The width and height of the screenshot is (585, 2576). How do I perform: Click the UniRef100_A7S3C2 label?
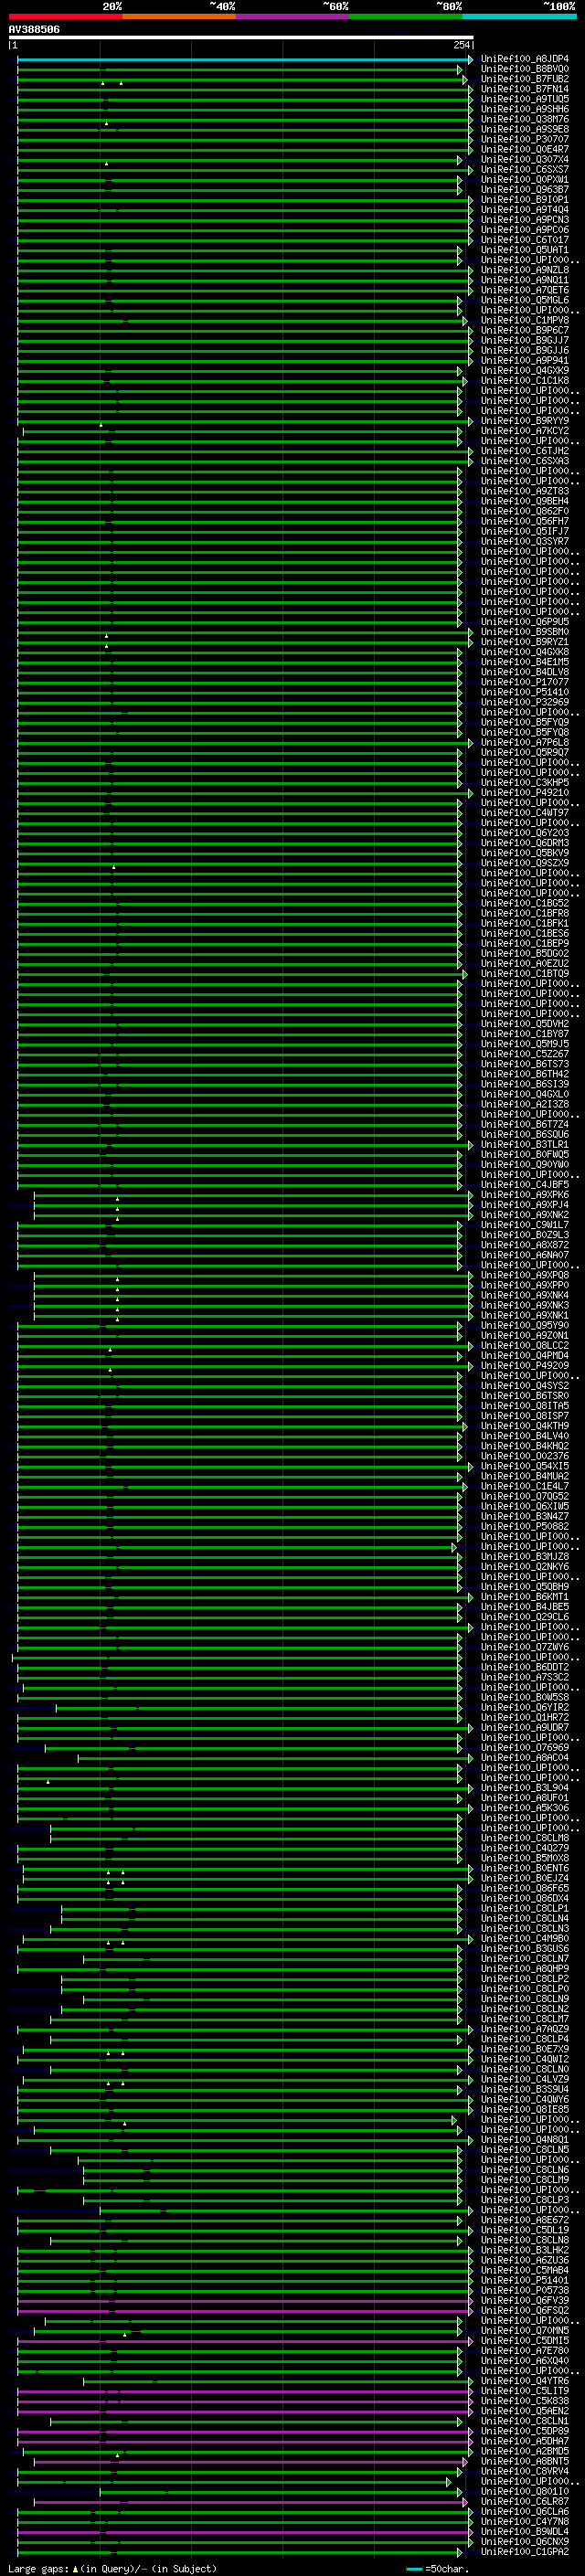[525, 1678]
